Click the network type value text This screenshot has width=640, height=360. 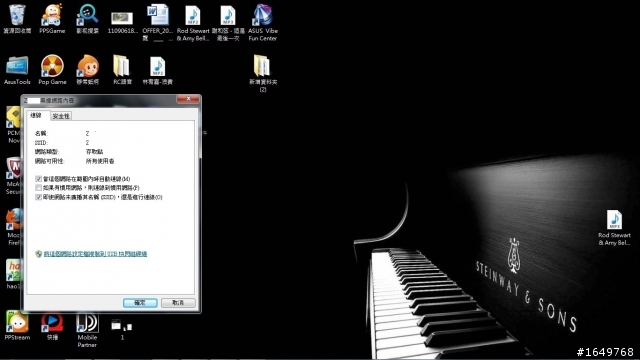click(94, 151)
